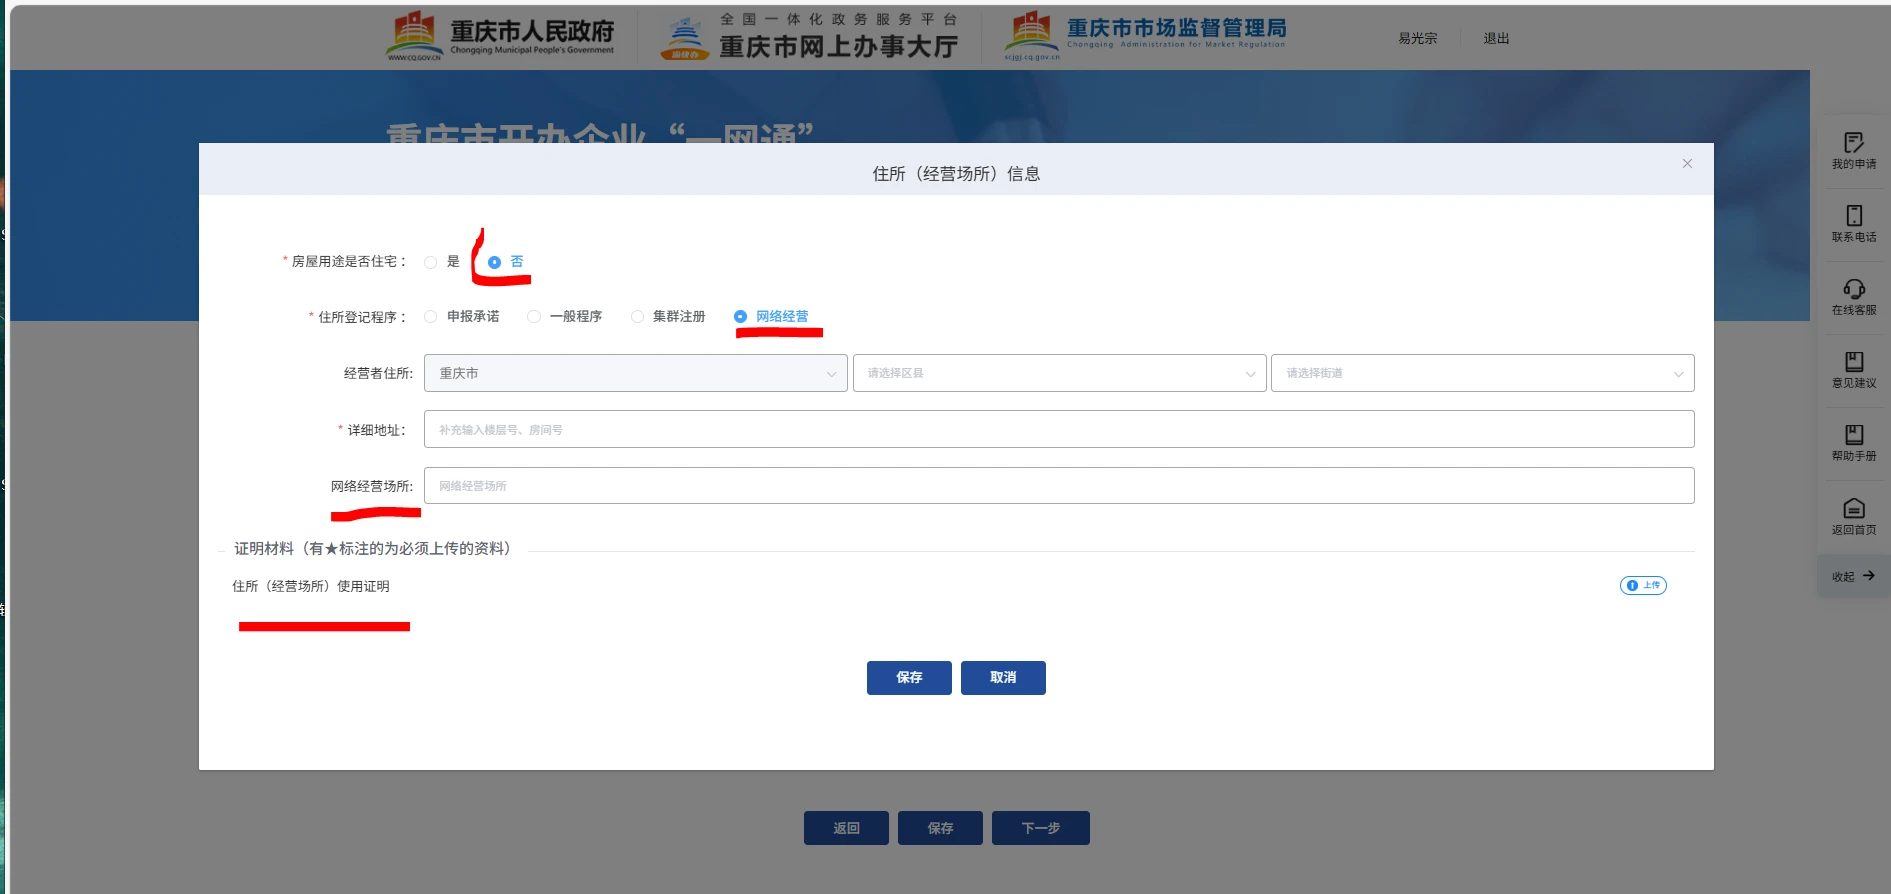Click 退出 logout link in header

point(1496,38)
